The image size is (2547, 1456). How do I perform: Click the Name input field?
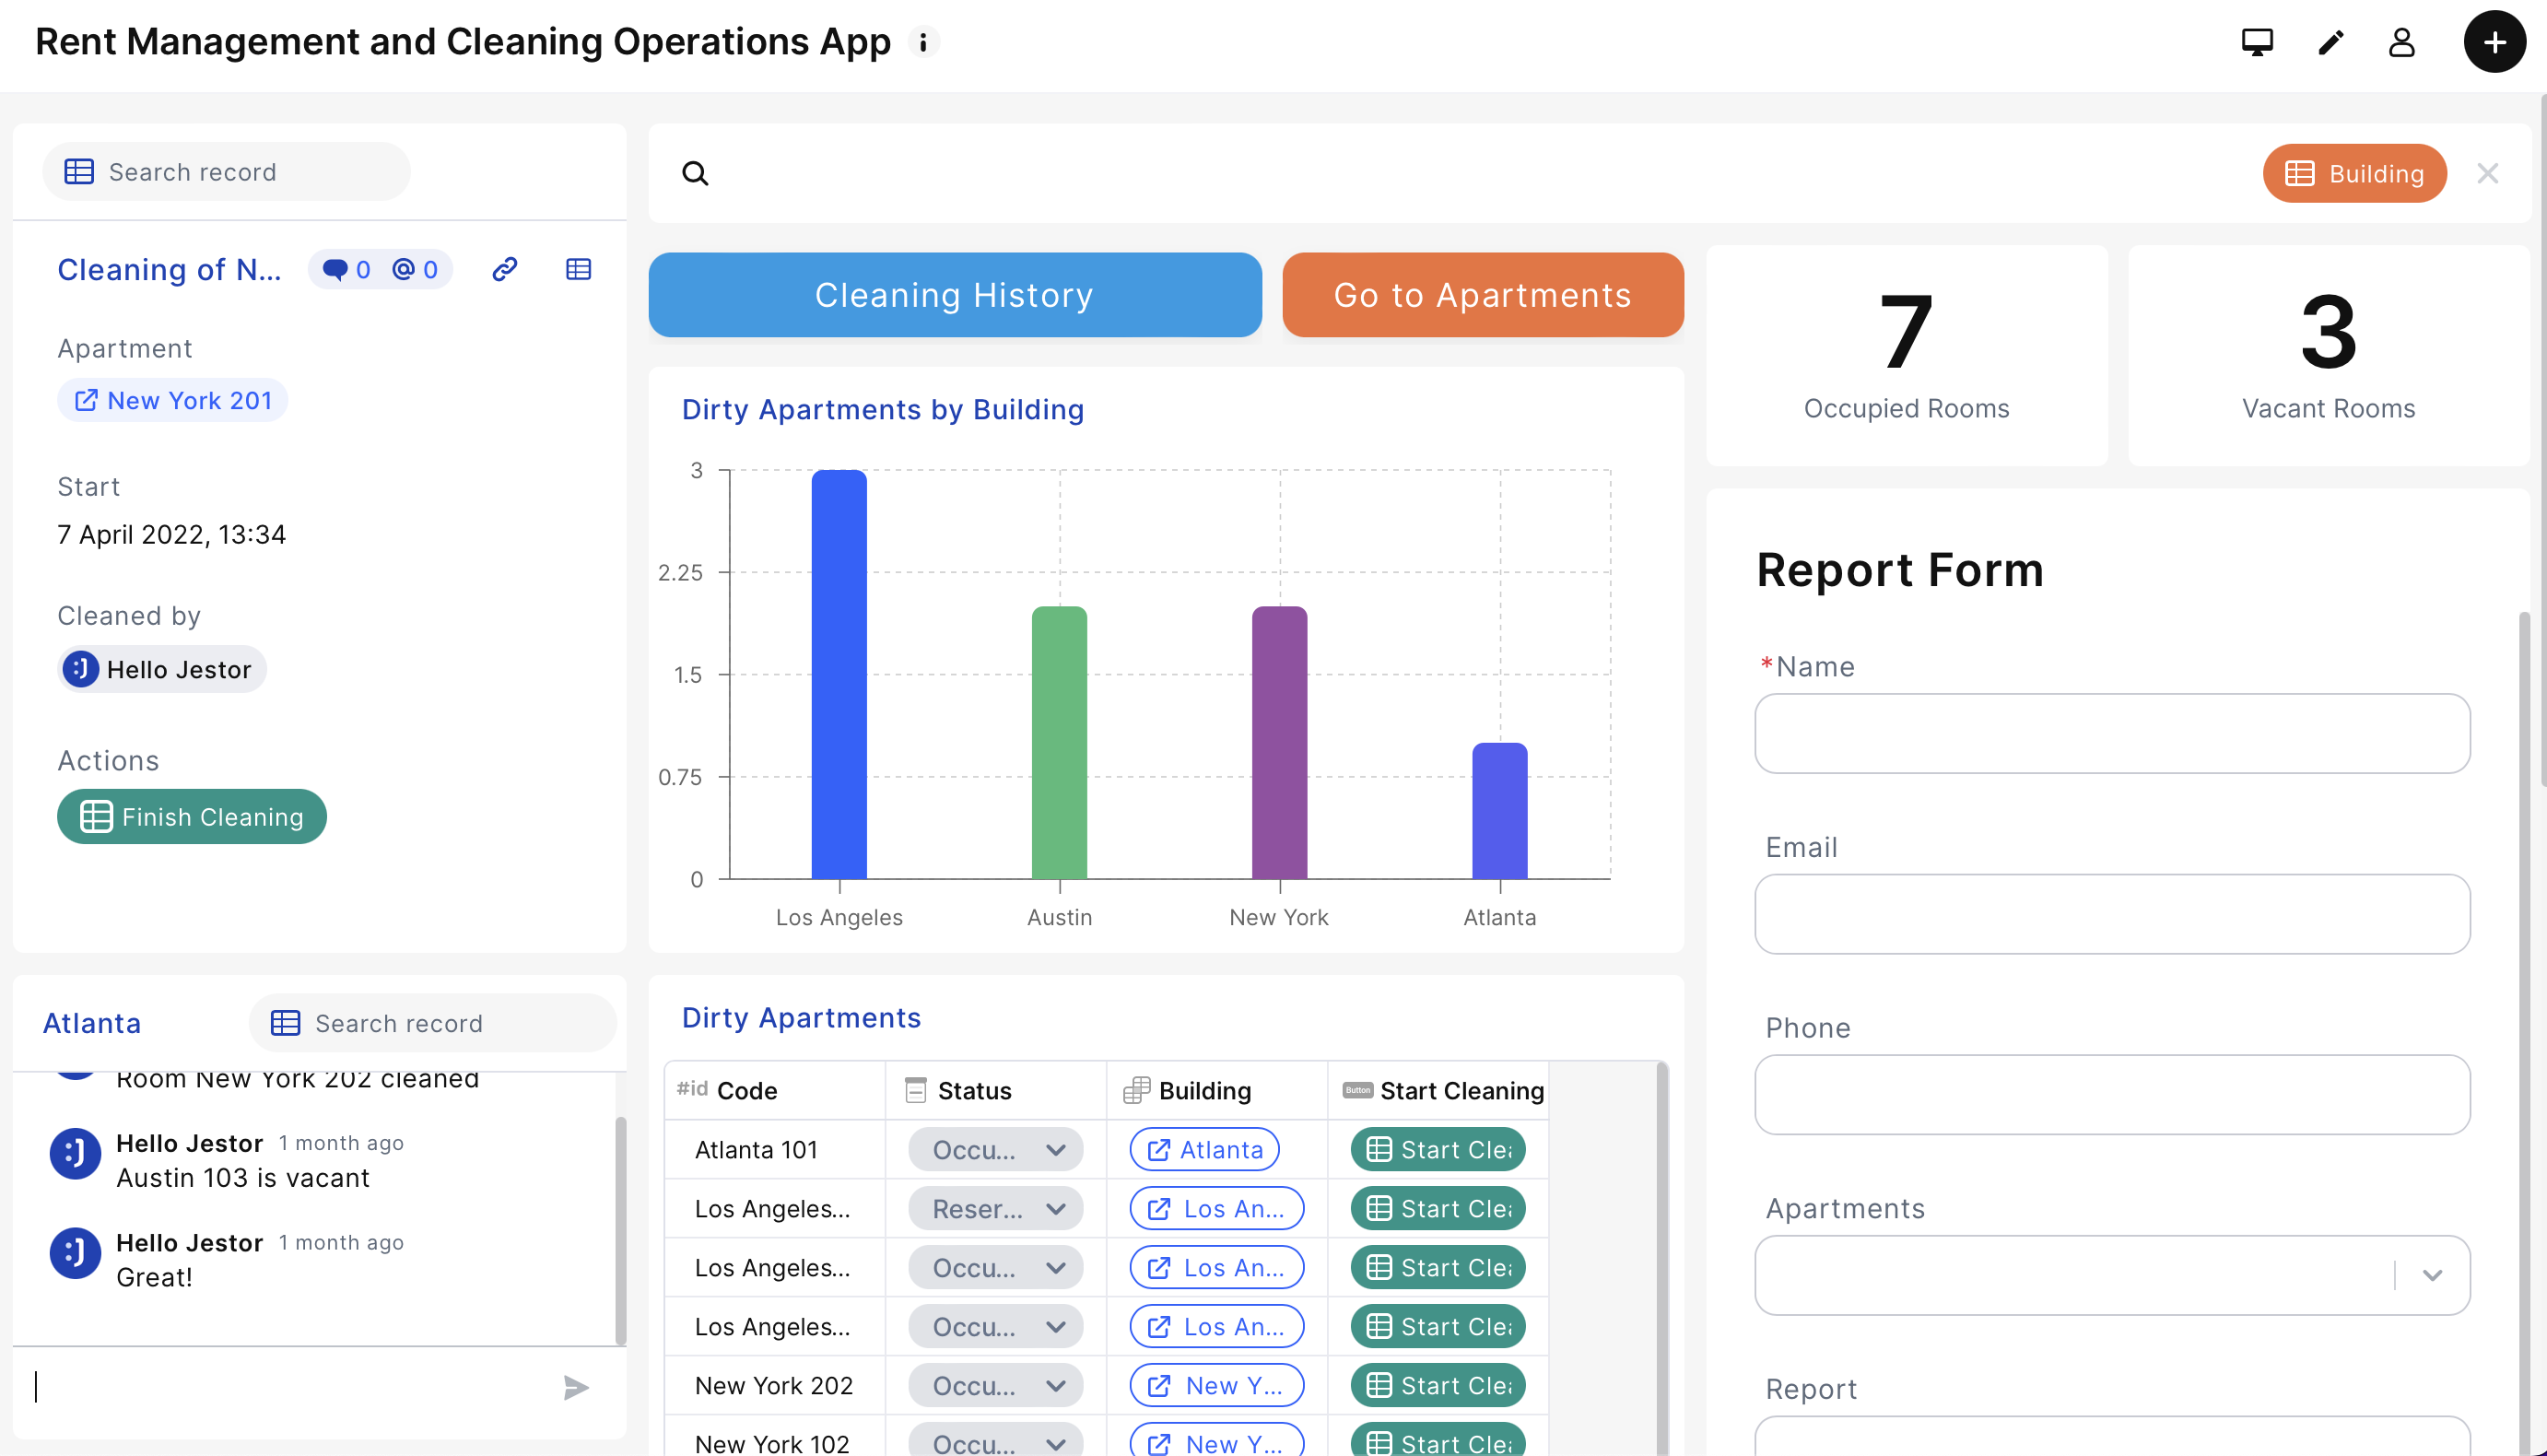[x=2111, y=733]
